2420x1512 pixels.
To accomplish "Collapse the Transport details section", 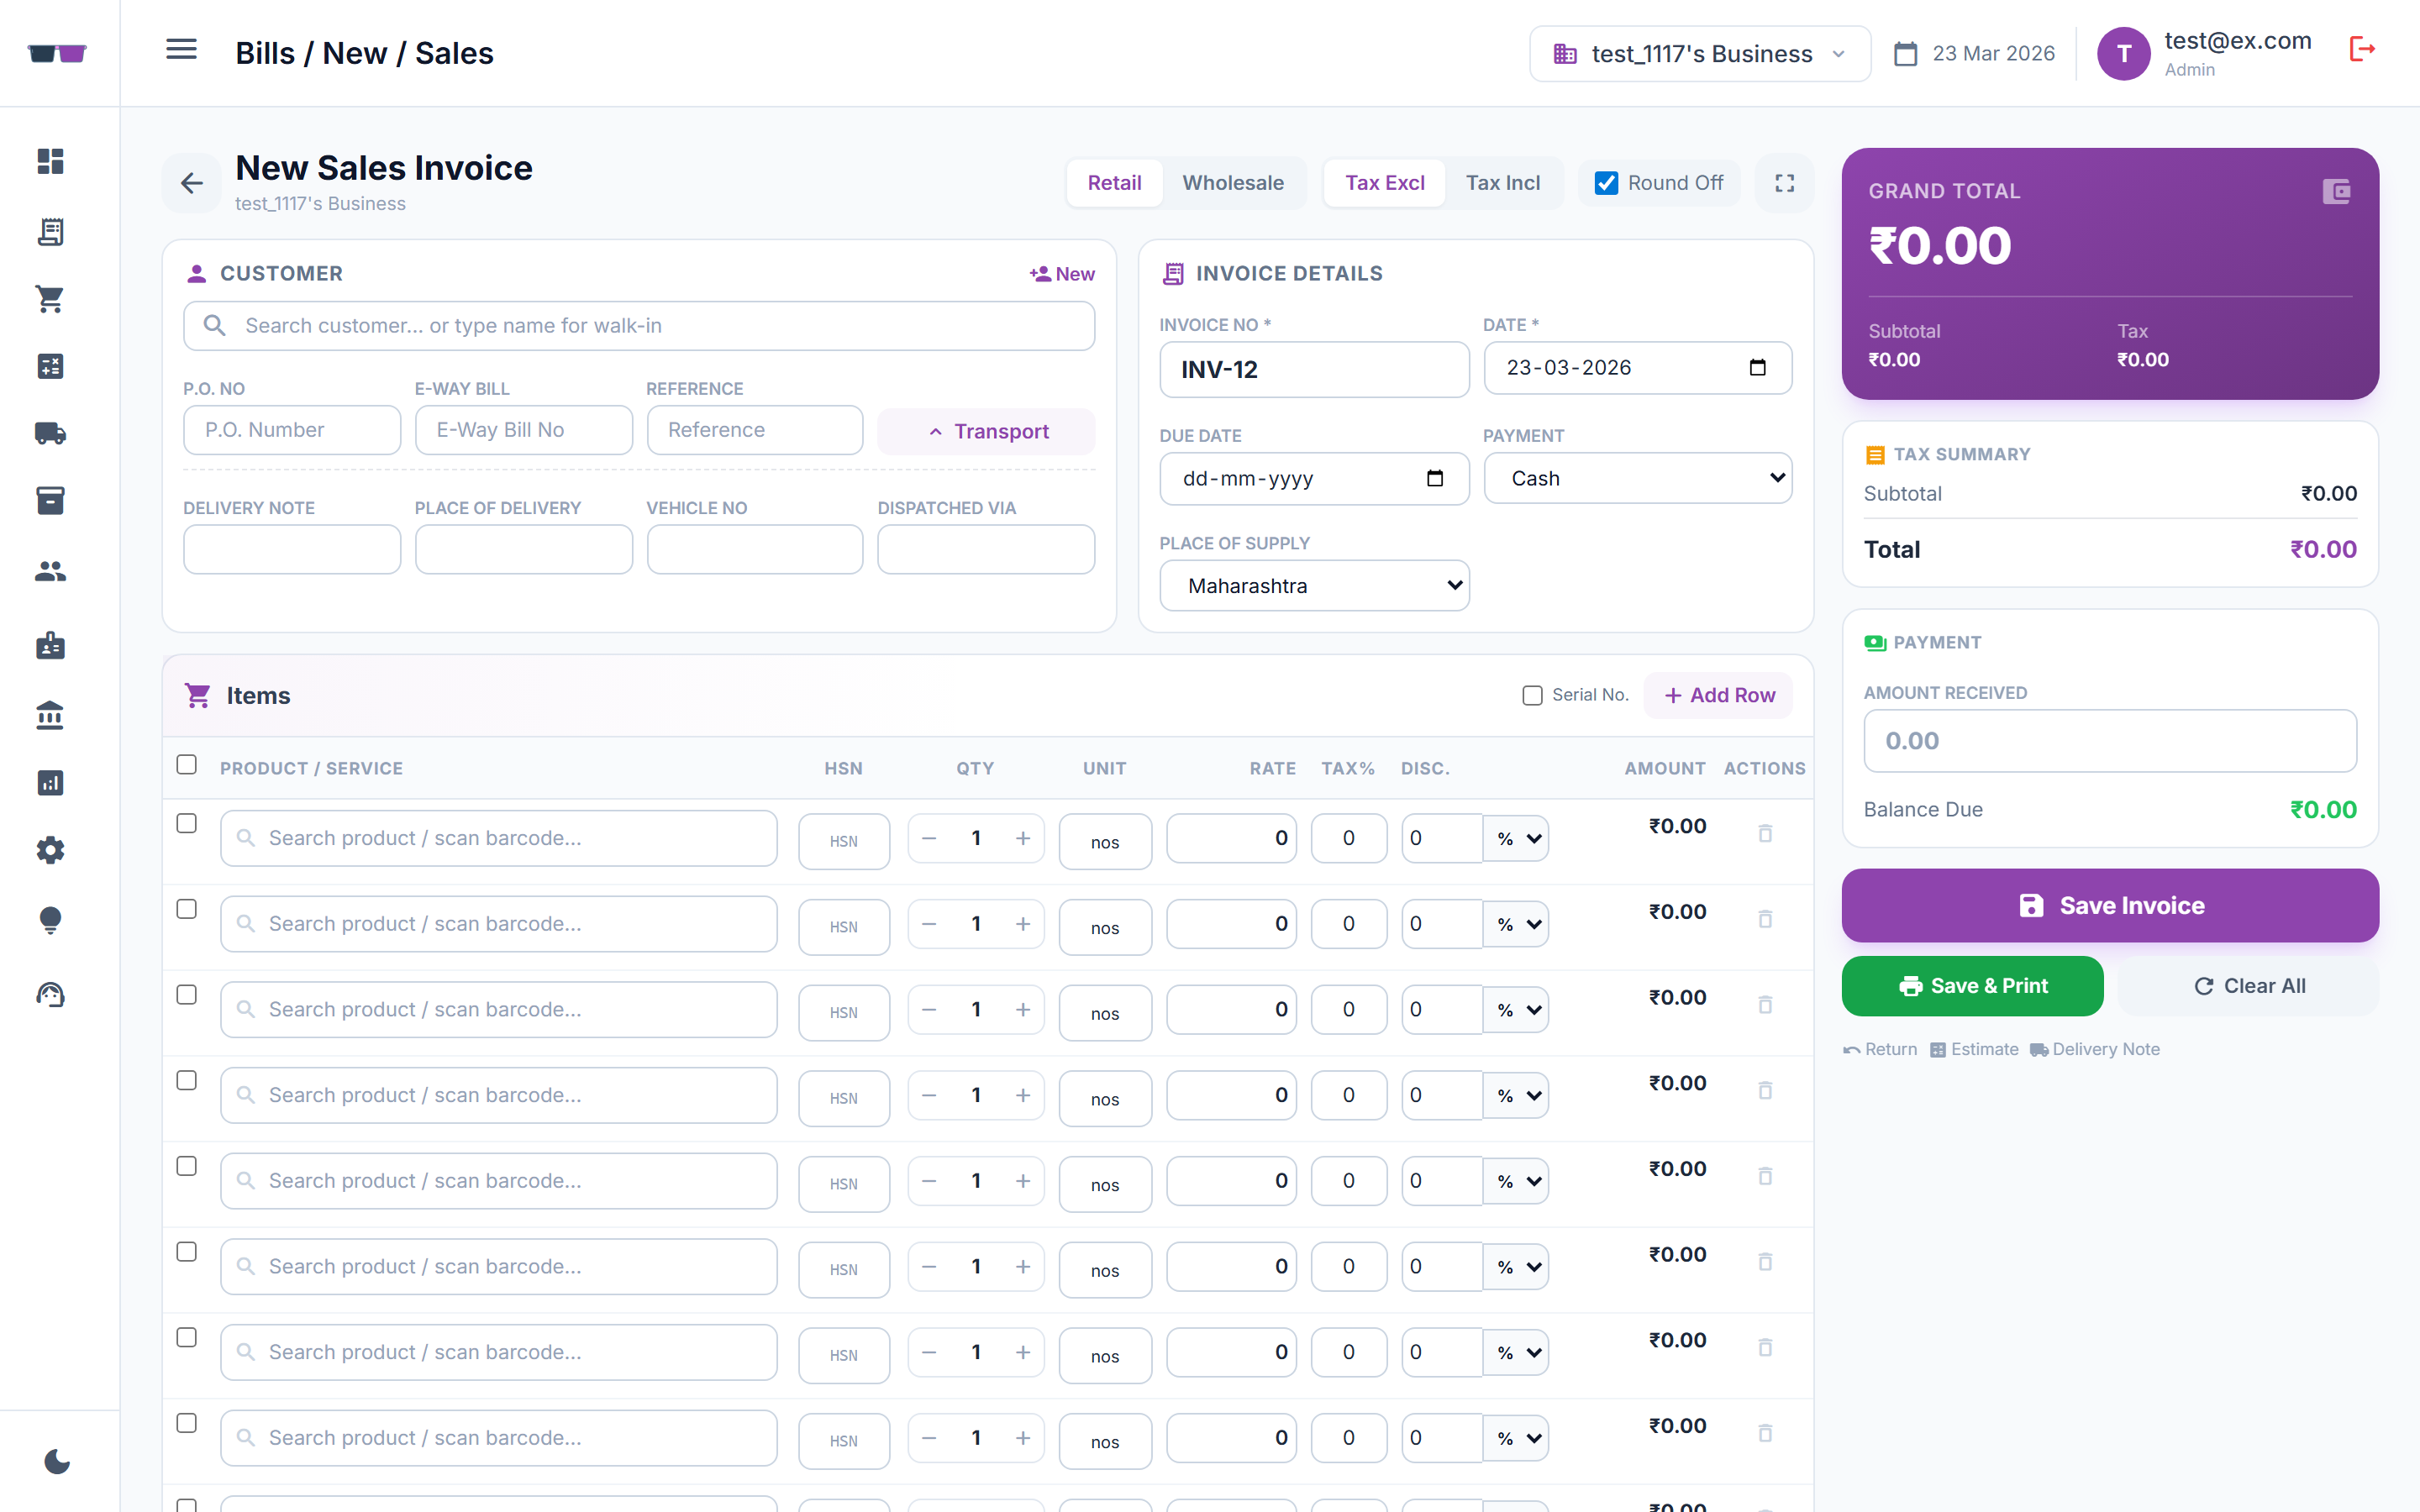I will point(986,431).
